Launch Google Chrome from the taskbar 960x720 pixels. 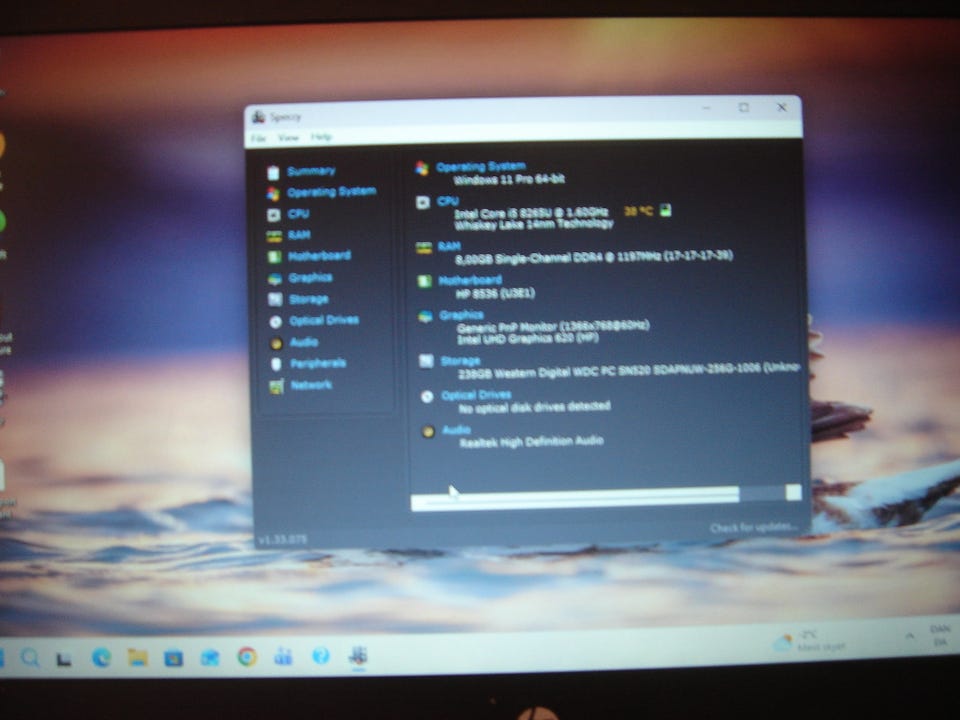pos(247,656)
